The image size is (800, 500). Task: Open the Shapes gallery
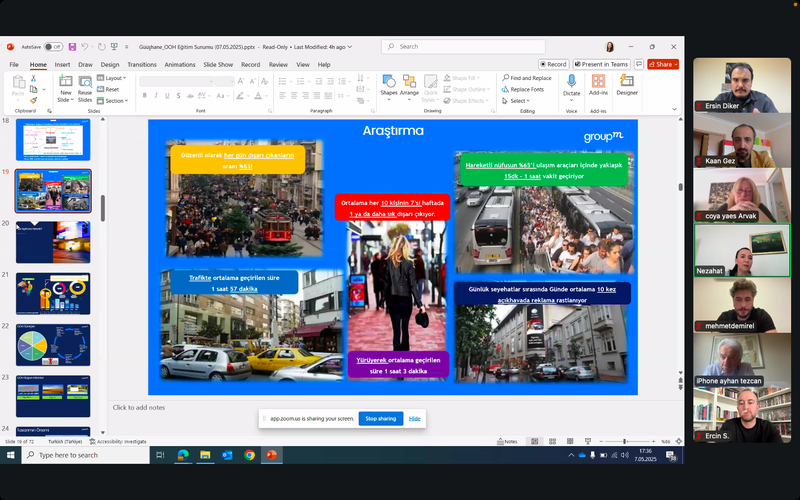tap(389, 87)
